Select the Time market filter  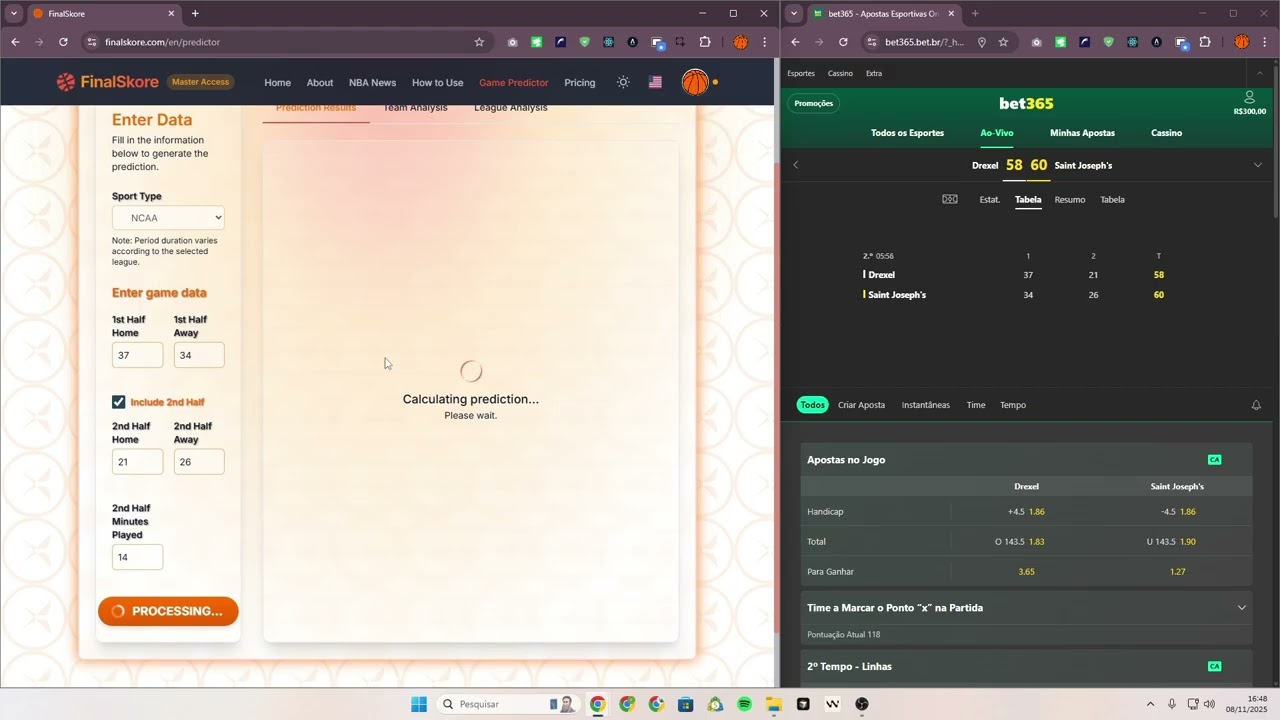coord(976,405)
